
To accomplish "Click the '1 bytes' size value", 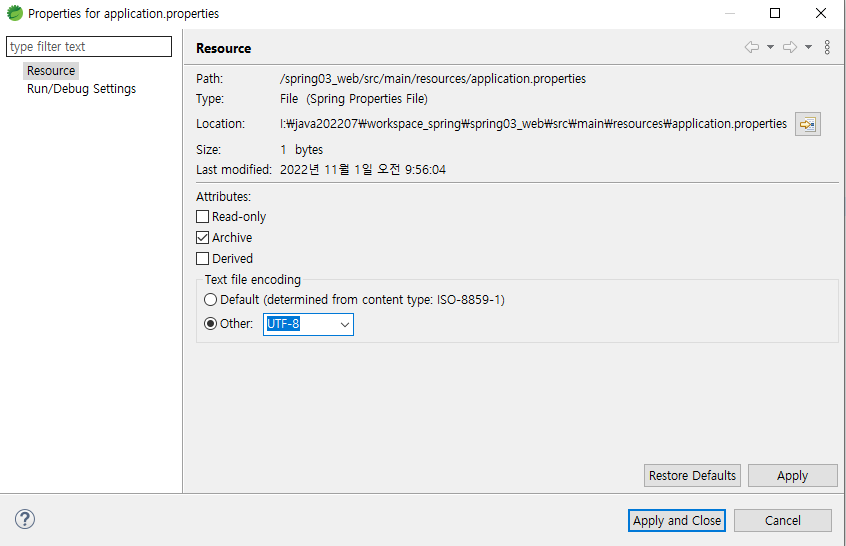I will click(x=301, y=149).
